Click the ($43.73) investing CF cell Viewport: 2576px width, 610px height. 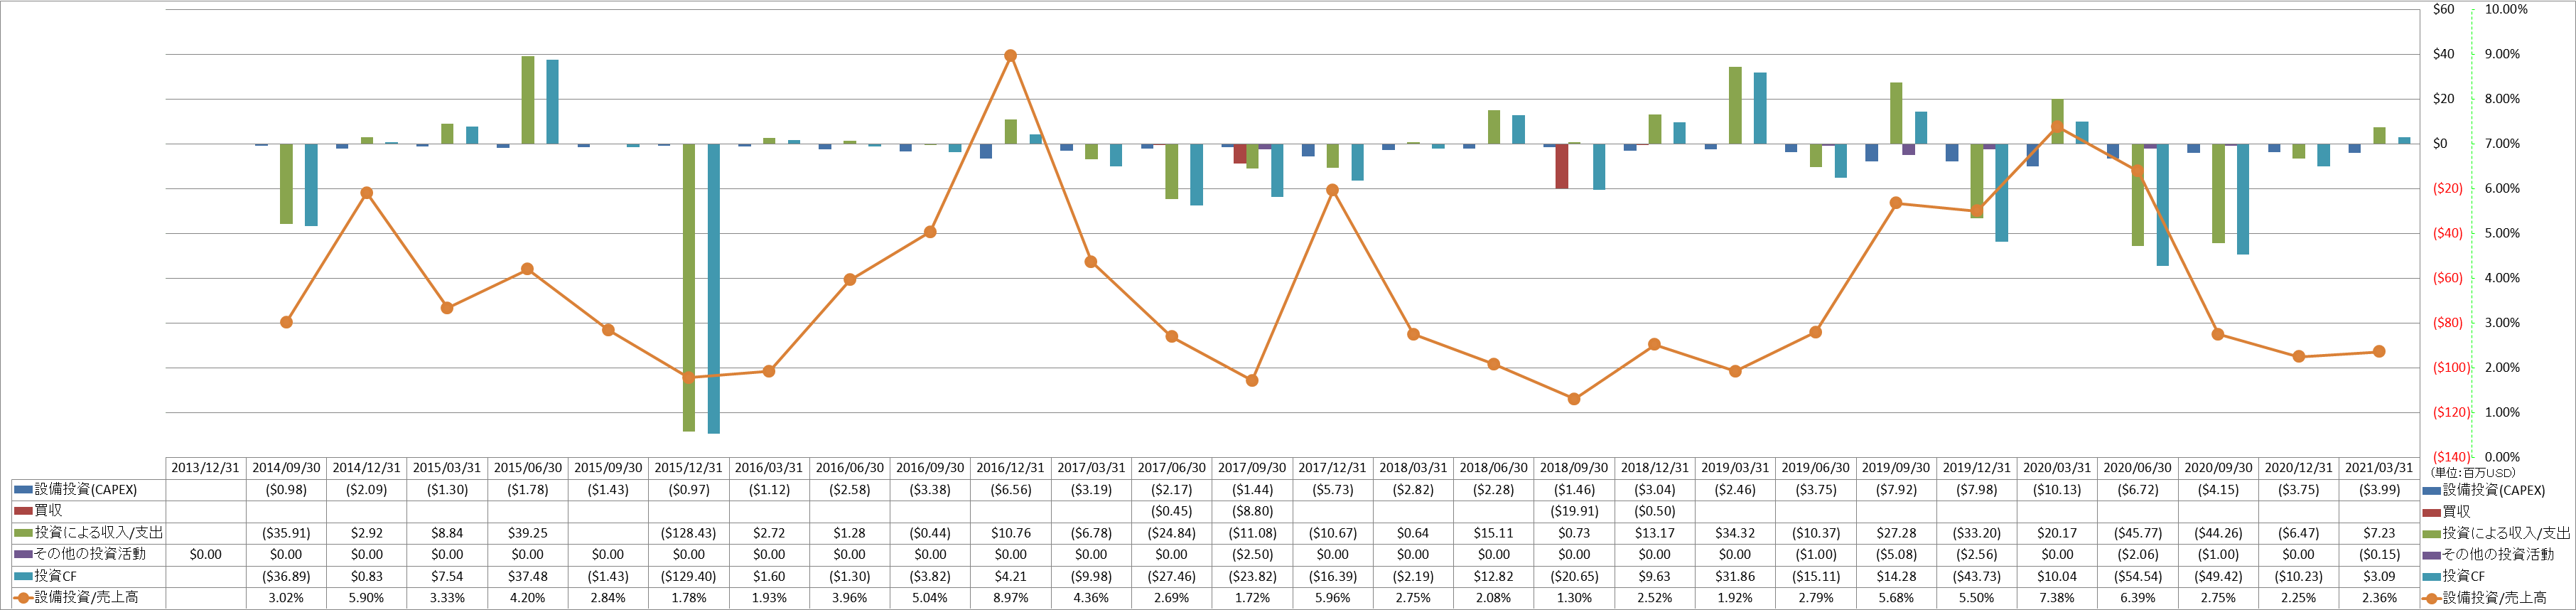[1976, 576]
